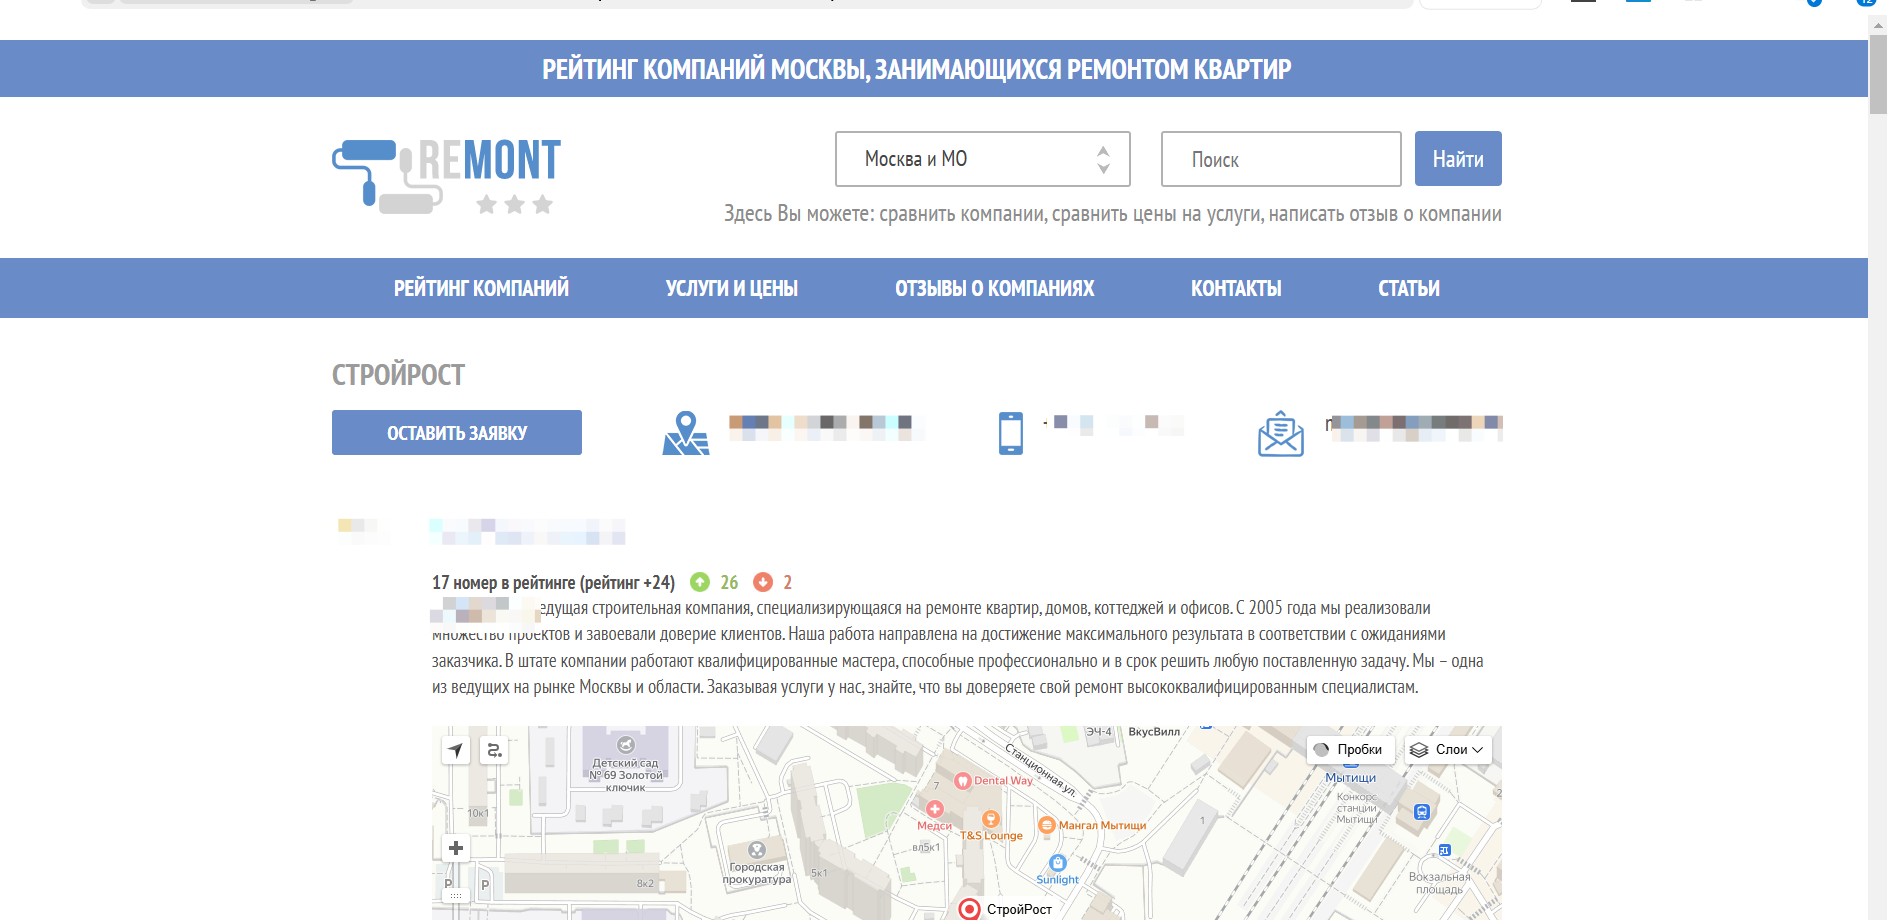
Task: Click the top banner title text
Action: (917, 69)
